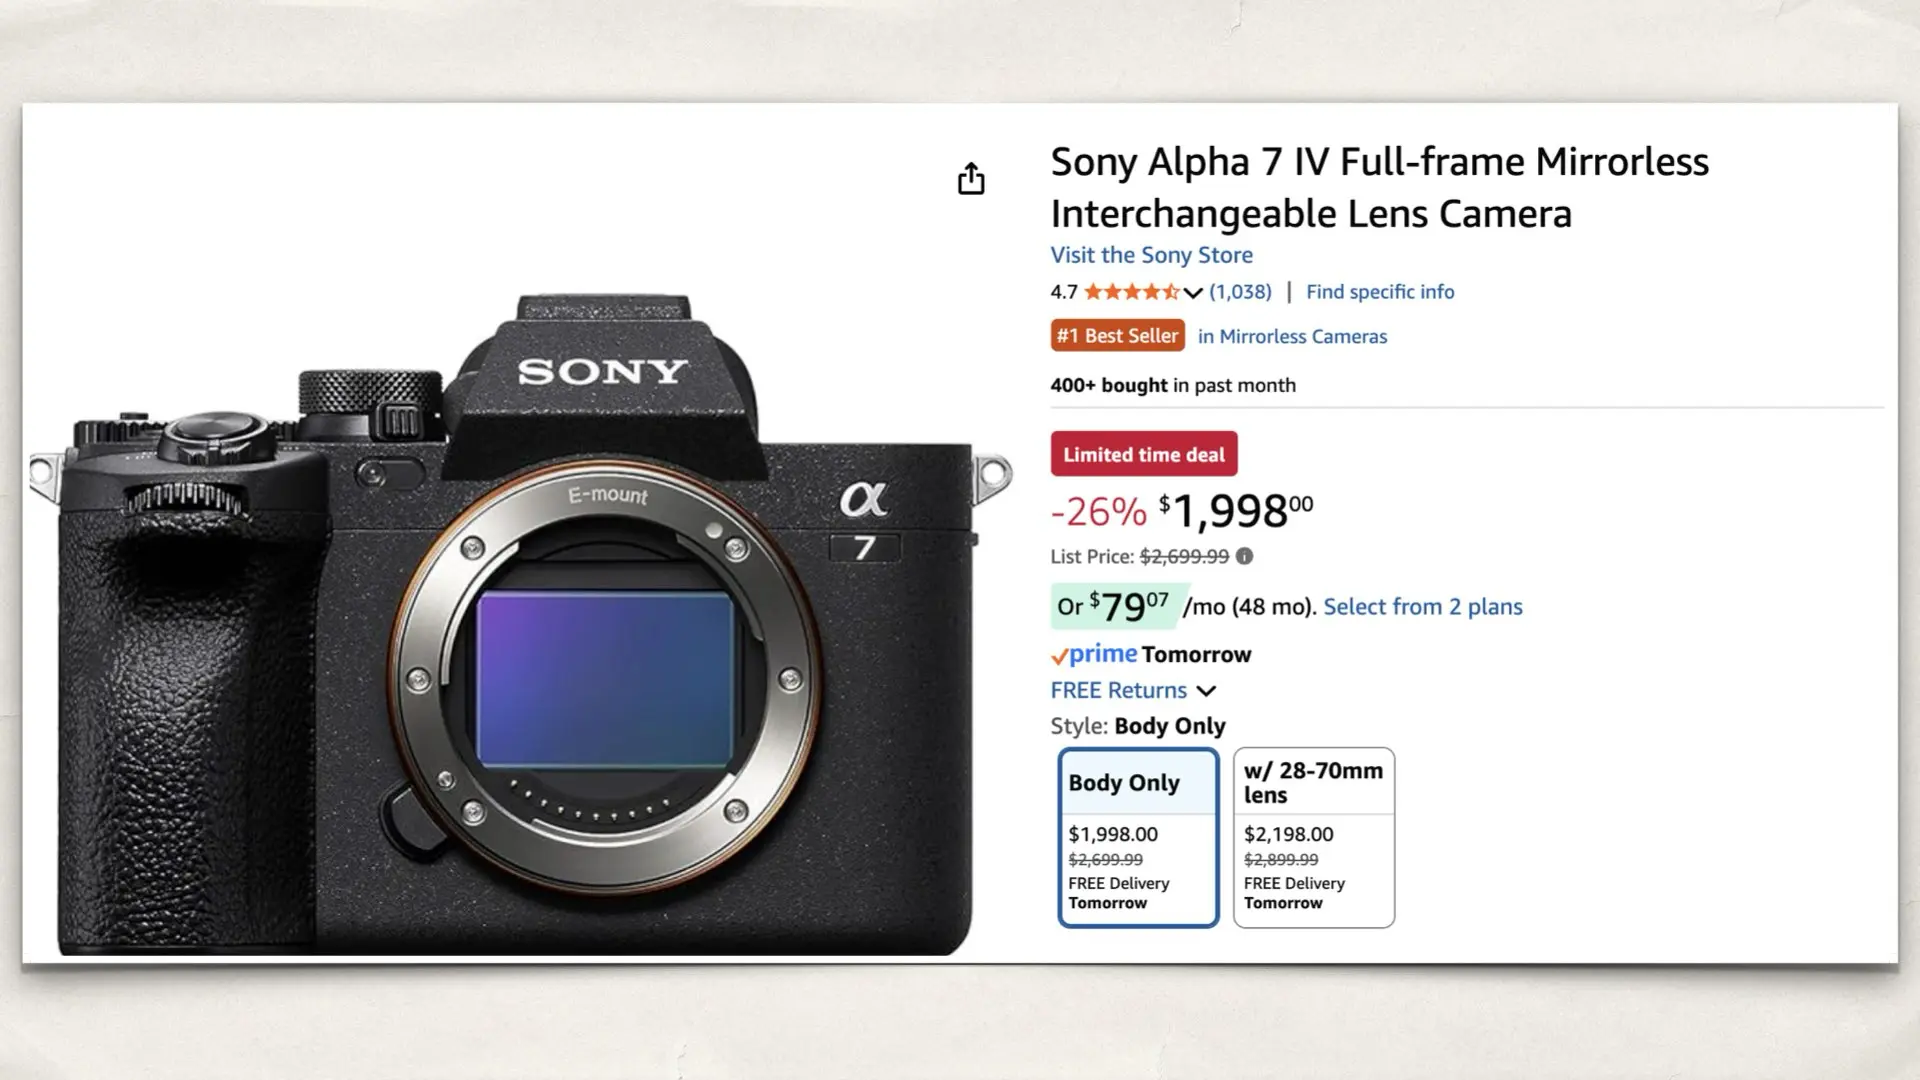1920x1080 pixels.
Task: Click the #1 Best Seller badge
Action: 1117,336
